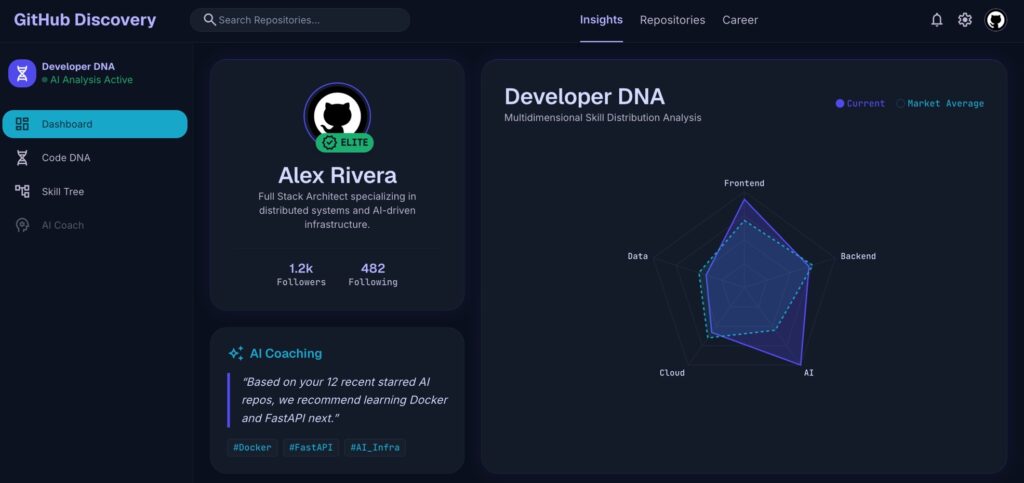Click the Backend axis label on radar
Screen dimensions: 1024x483
(x=858, y=256)
